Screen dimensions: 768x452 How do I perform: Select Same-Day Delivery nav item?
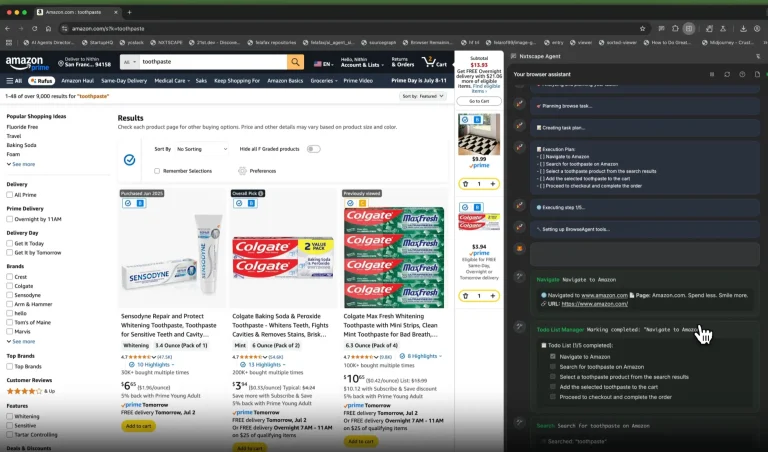124,81
